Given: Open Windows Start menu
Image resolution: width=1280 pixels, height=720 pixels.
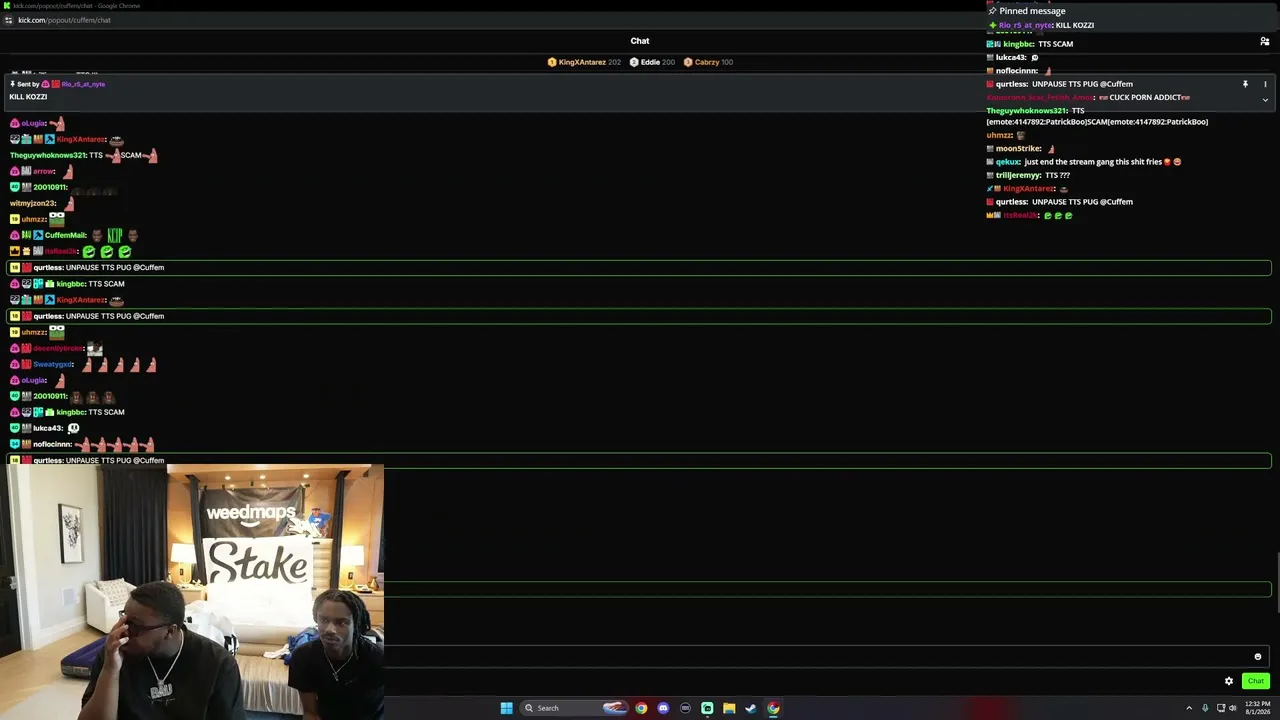Looking at the screenshot, I should pos(506,708).
